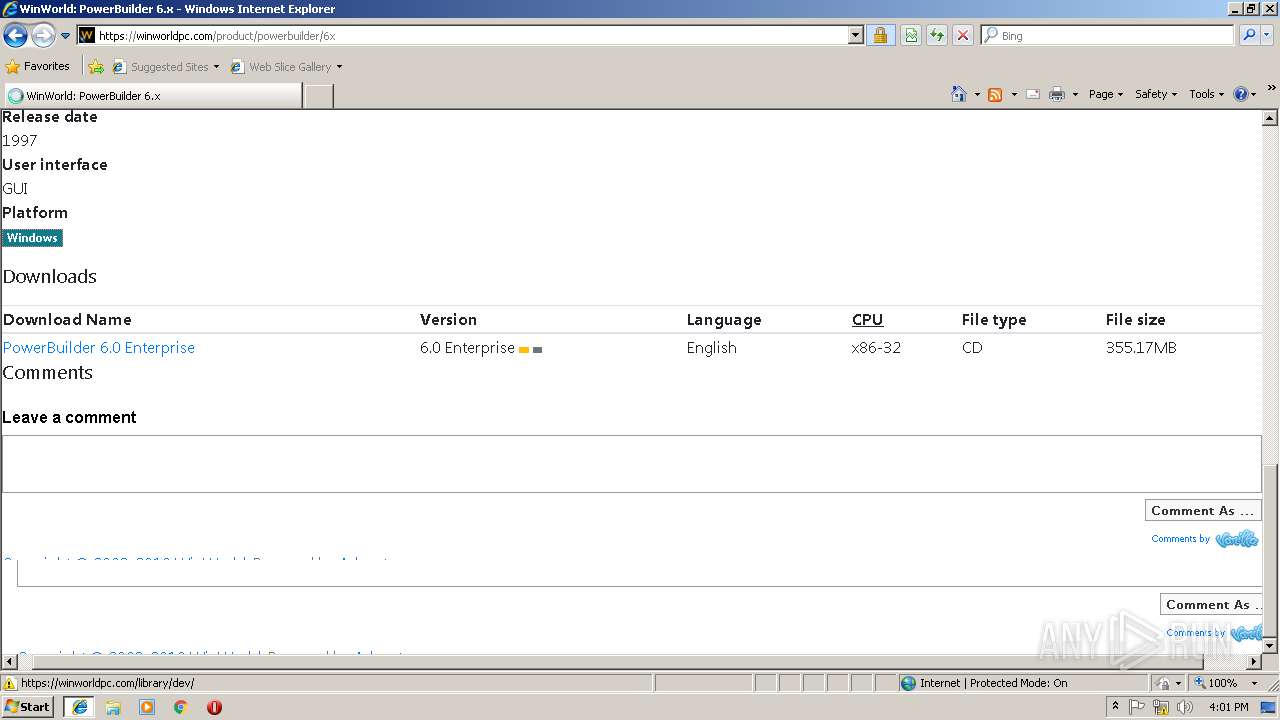
Task: Click the vertical scrollbar up arrow
Action: [1270, 118]
